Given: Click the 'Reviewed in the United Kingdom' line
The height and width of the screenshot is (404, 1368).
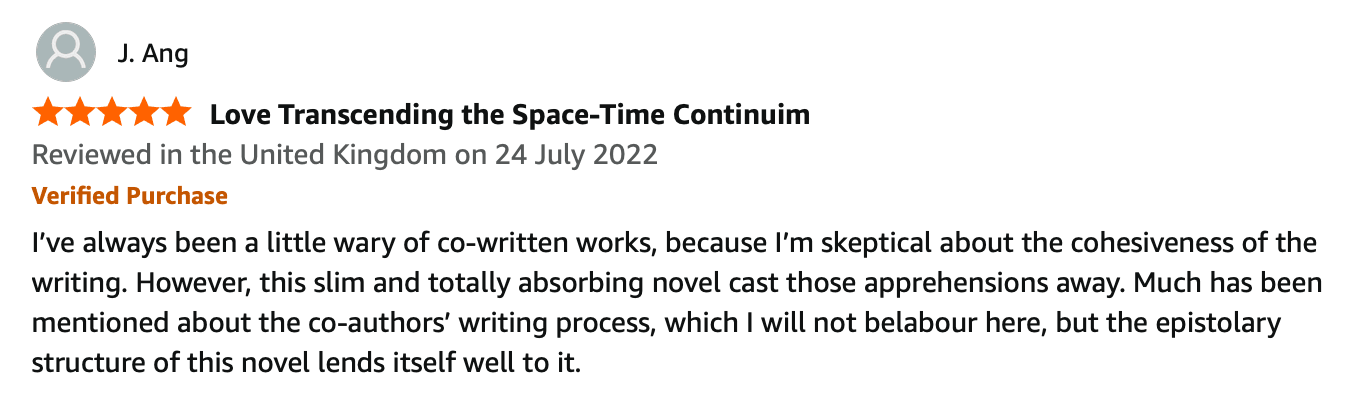Looking at the screenshot, I should coord(345,156).
